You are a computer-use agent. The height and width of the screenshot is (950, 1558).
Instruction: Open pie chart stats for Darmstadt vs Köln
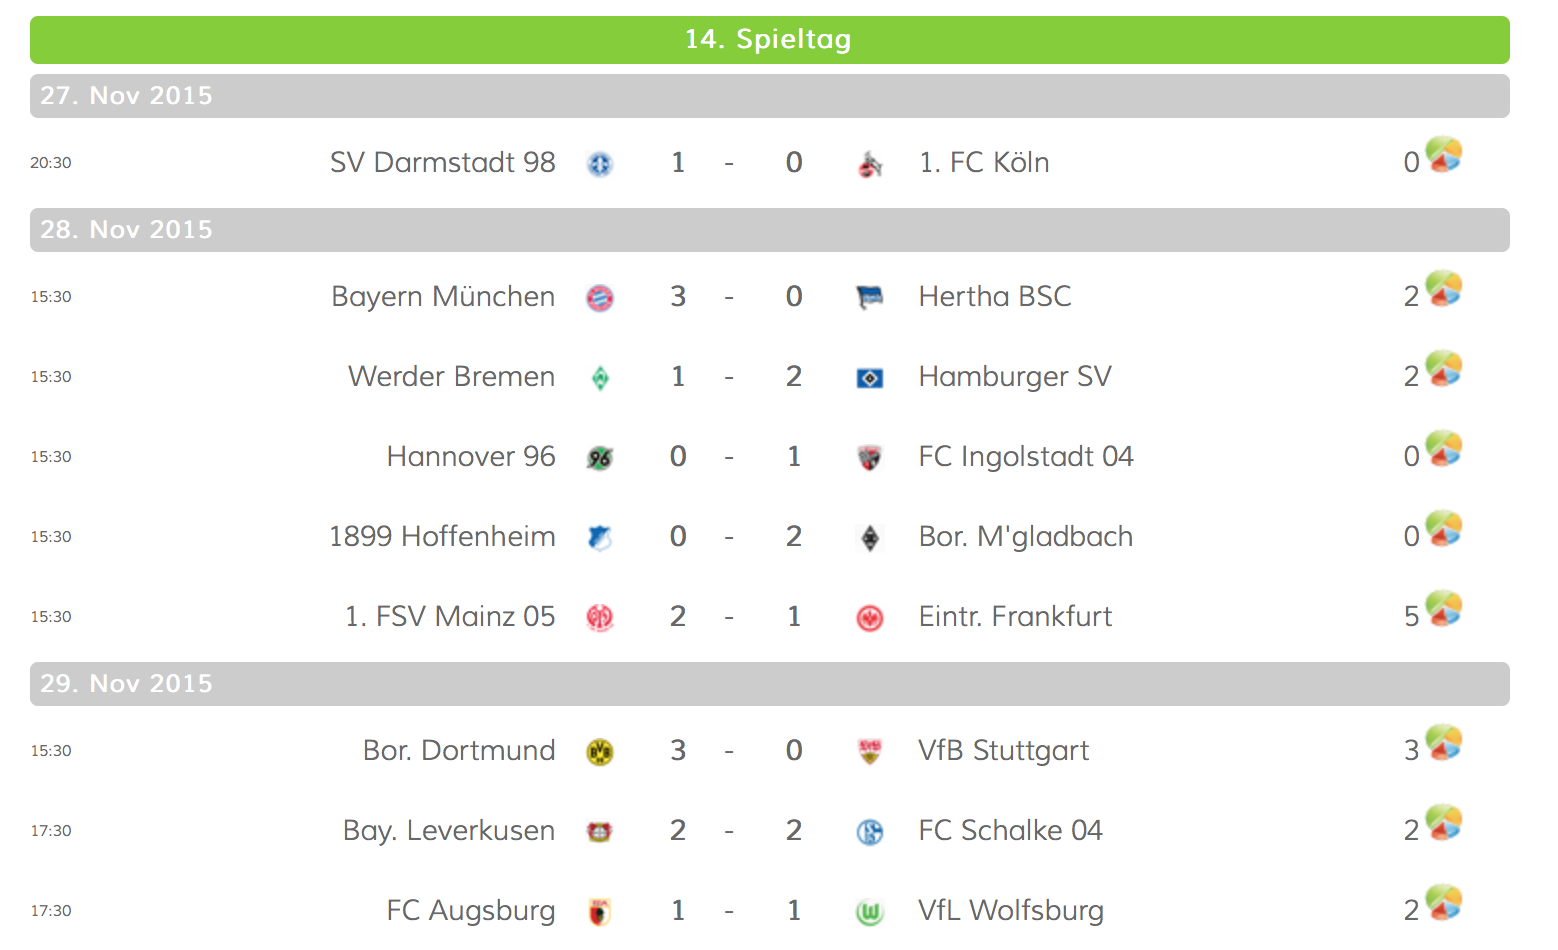[1443, 154]
